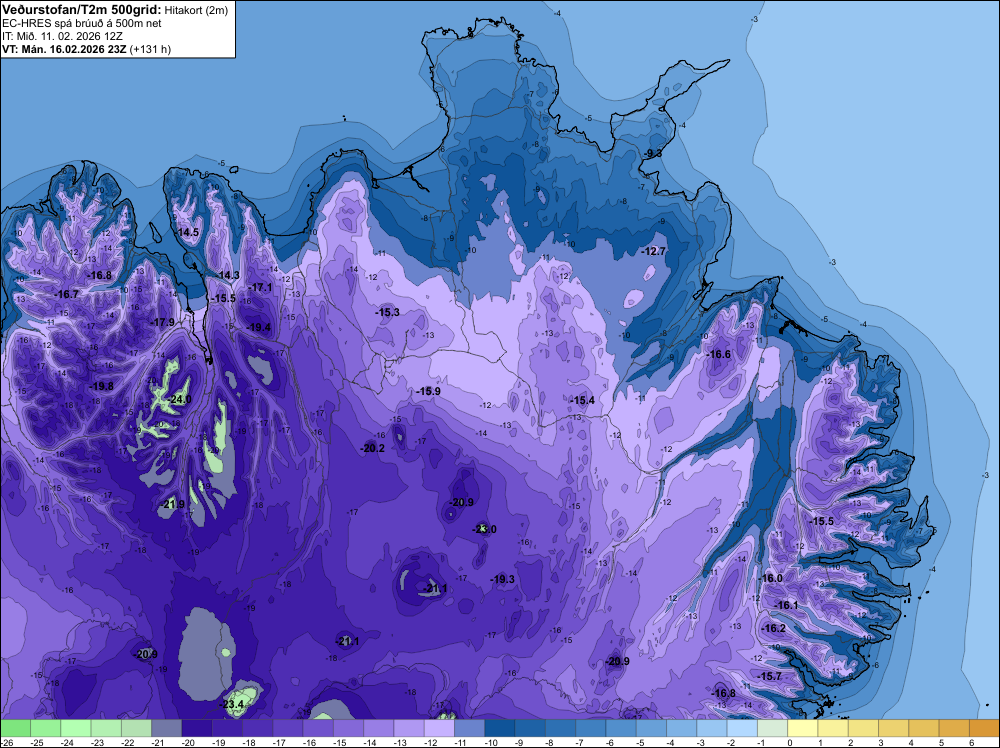Image resolution: width=1000 pixels, height=748 pixels.
Task: Click the -15.7 temperature value
Action: [x=769, y=675]
